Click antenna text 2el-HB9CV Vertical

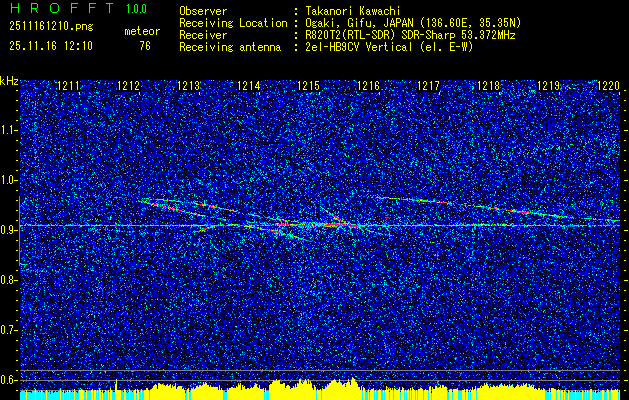359,47
